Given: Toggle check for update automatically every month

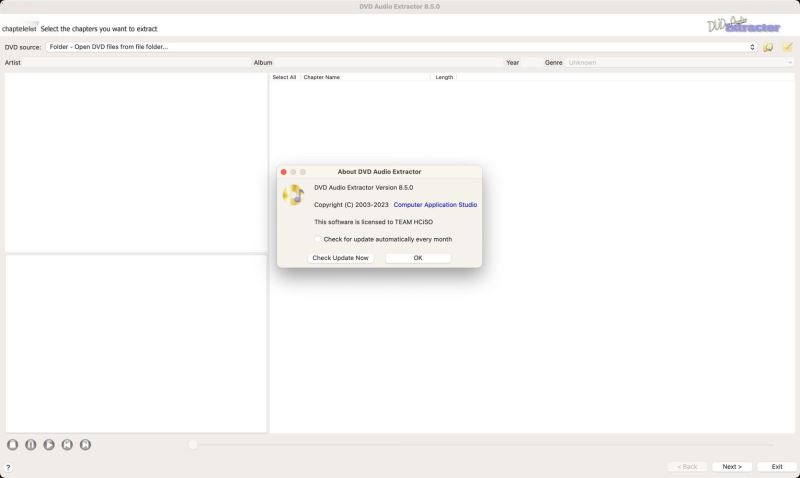Looking at the screenshot, I should [318, 239].
